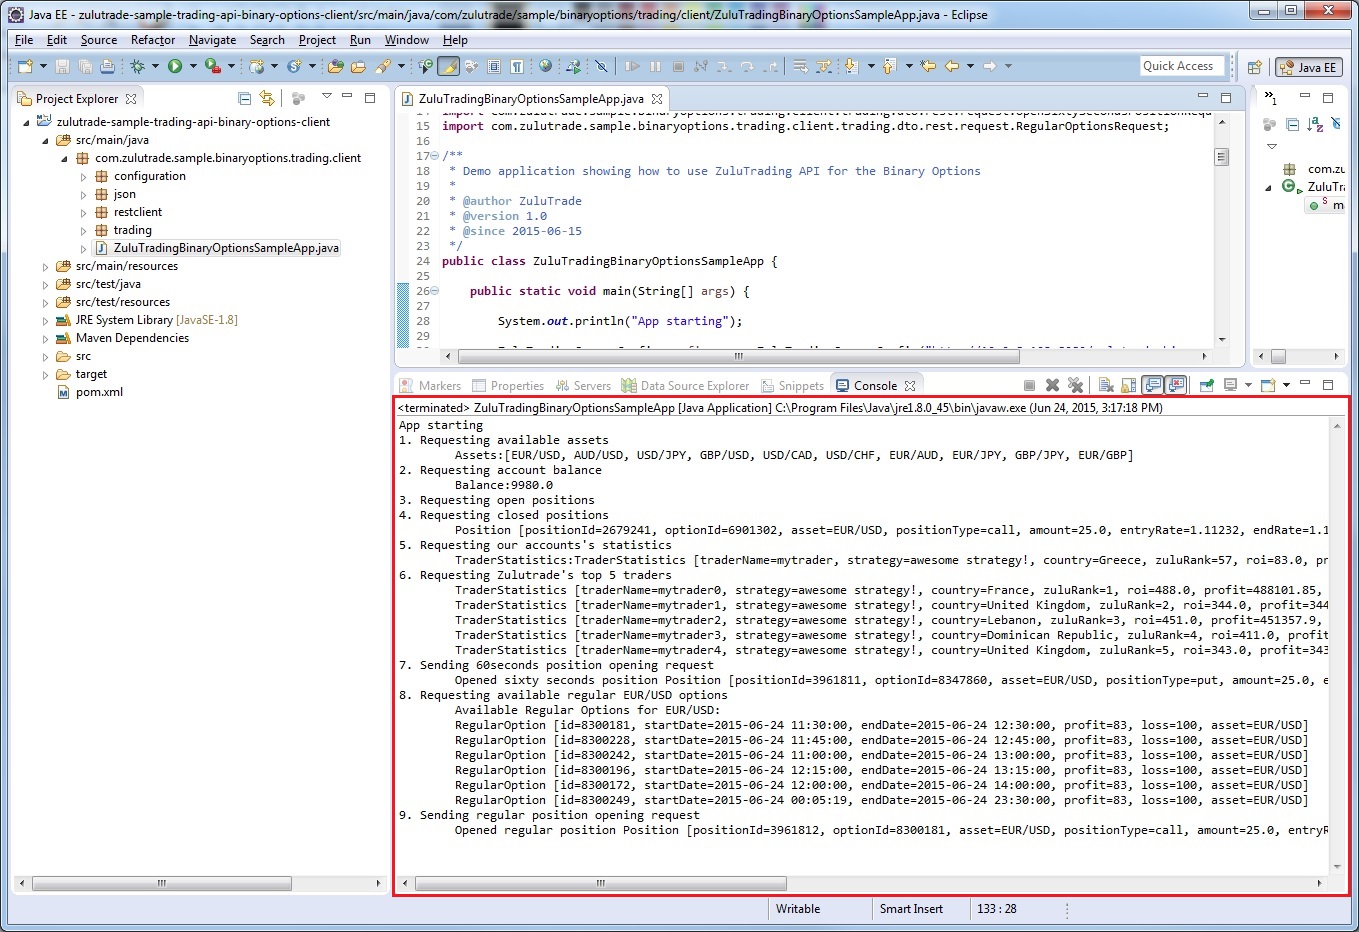Click the Quick Access search field
Viewport: 1359px width, 932px height.
tap(1181, 66)
